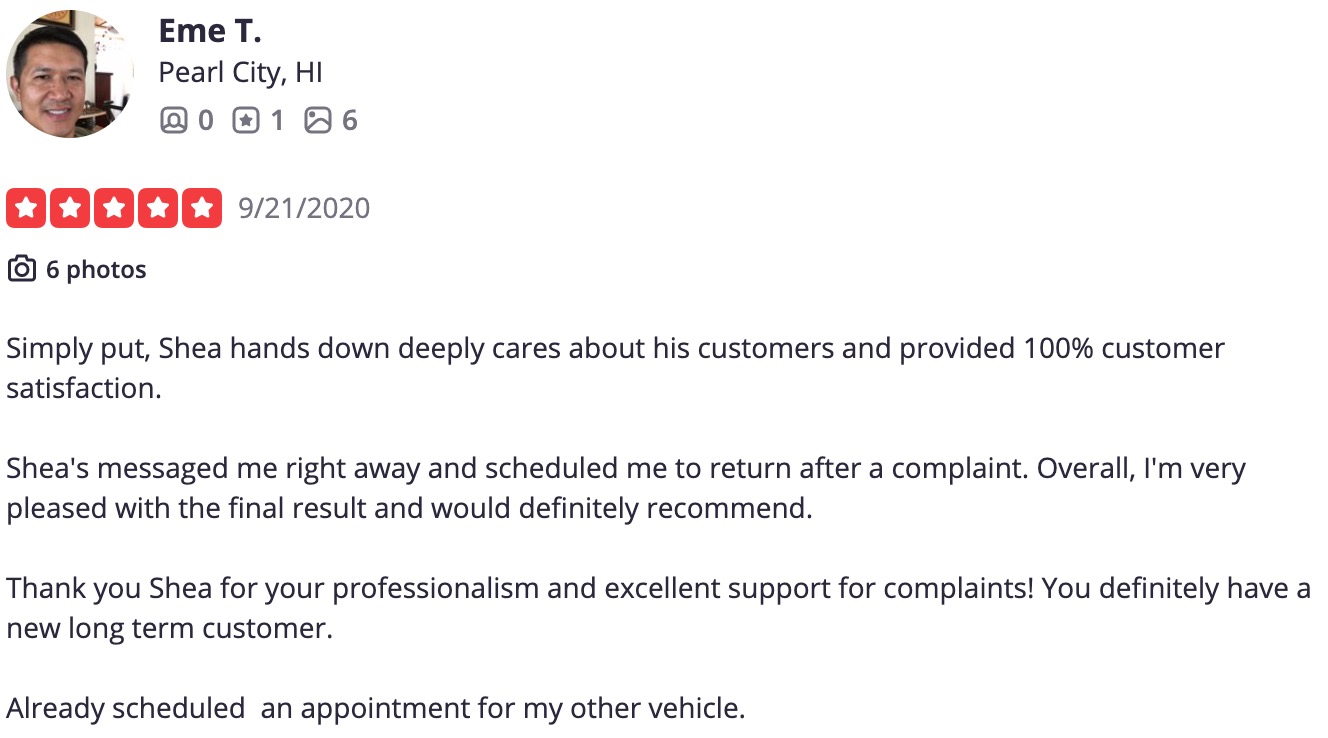Click the camera icon beside 6 photos
The width and height of the screenshot is (1328, 738).
pyautogui.click(x=22, y=270)
